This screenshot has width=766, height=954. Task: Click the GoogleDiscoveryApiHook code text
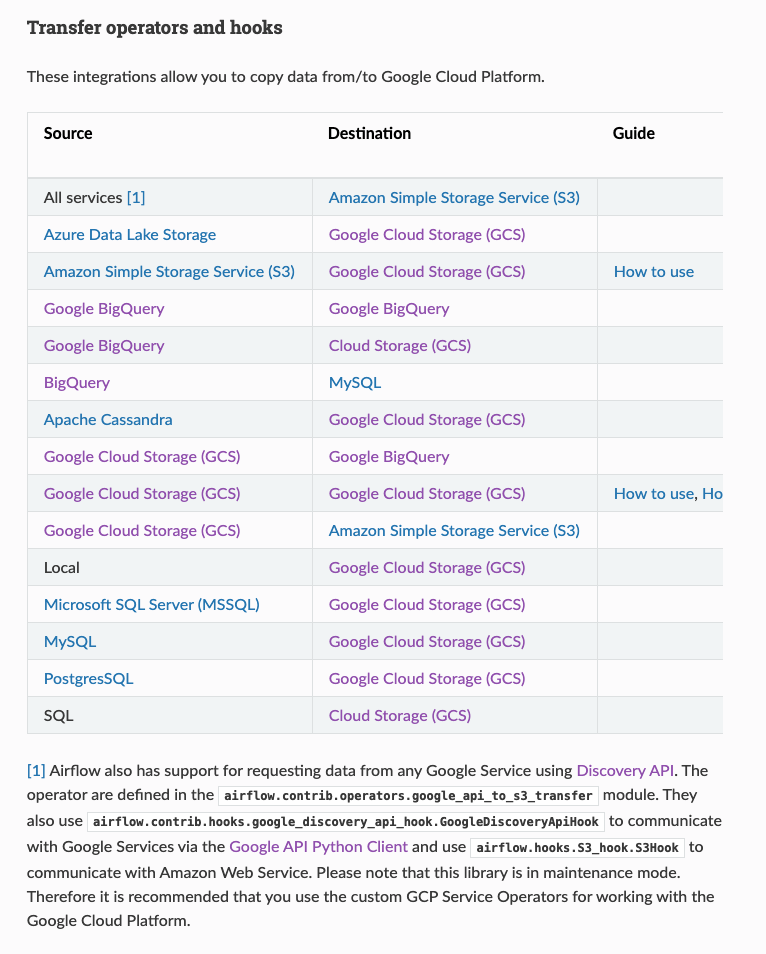[346, 822]
